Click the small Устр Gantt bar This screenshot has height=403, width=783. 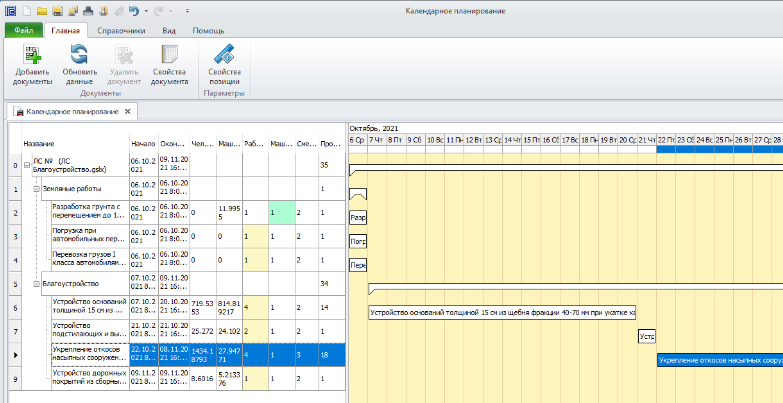pos(647,337)
